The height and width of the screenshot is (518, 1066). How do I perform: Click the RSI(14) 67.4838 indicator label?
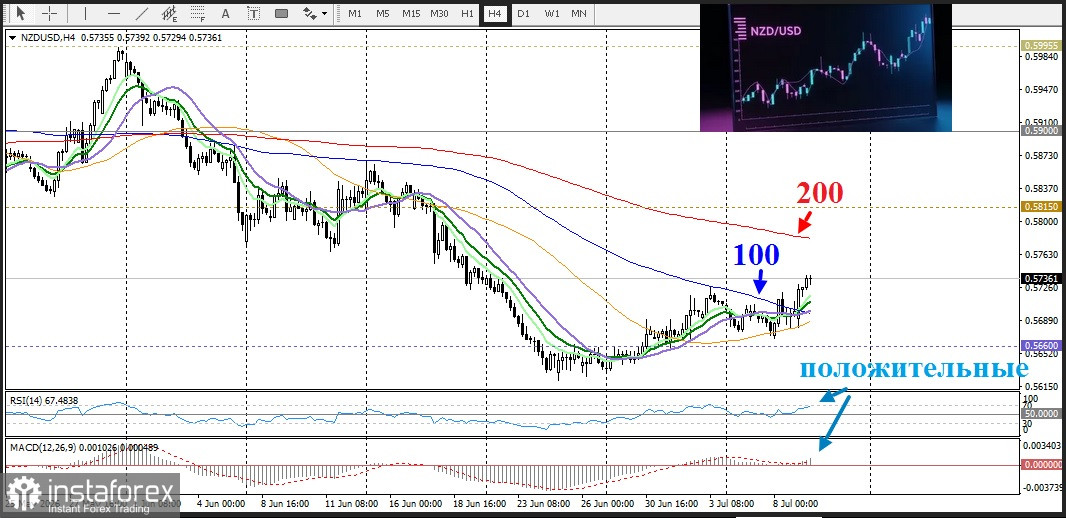[44, 401]
